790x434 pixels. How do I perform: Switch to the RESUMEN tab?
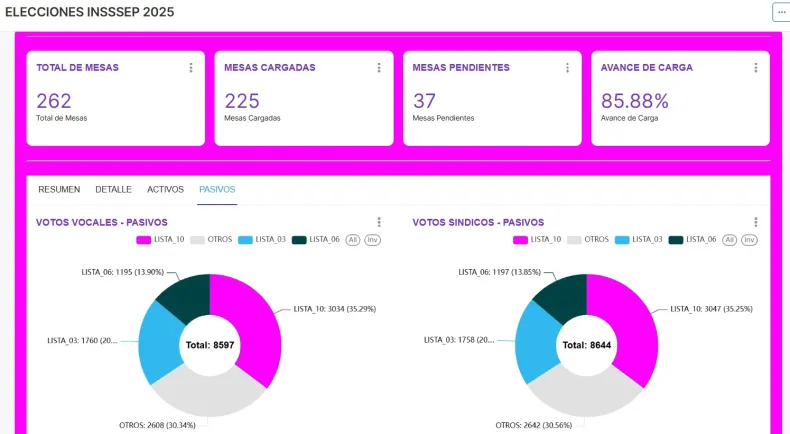(59, 189)
